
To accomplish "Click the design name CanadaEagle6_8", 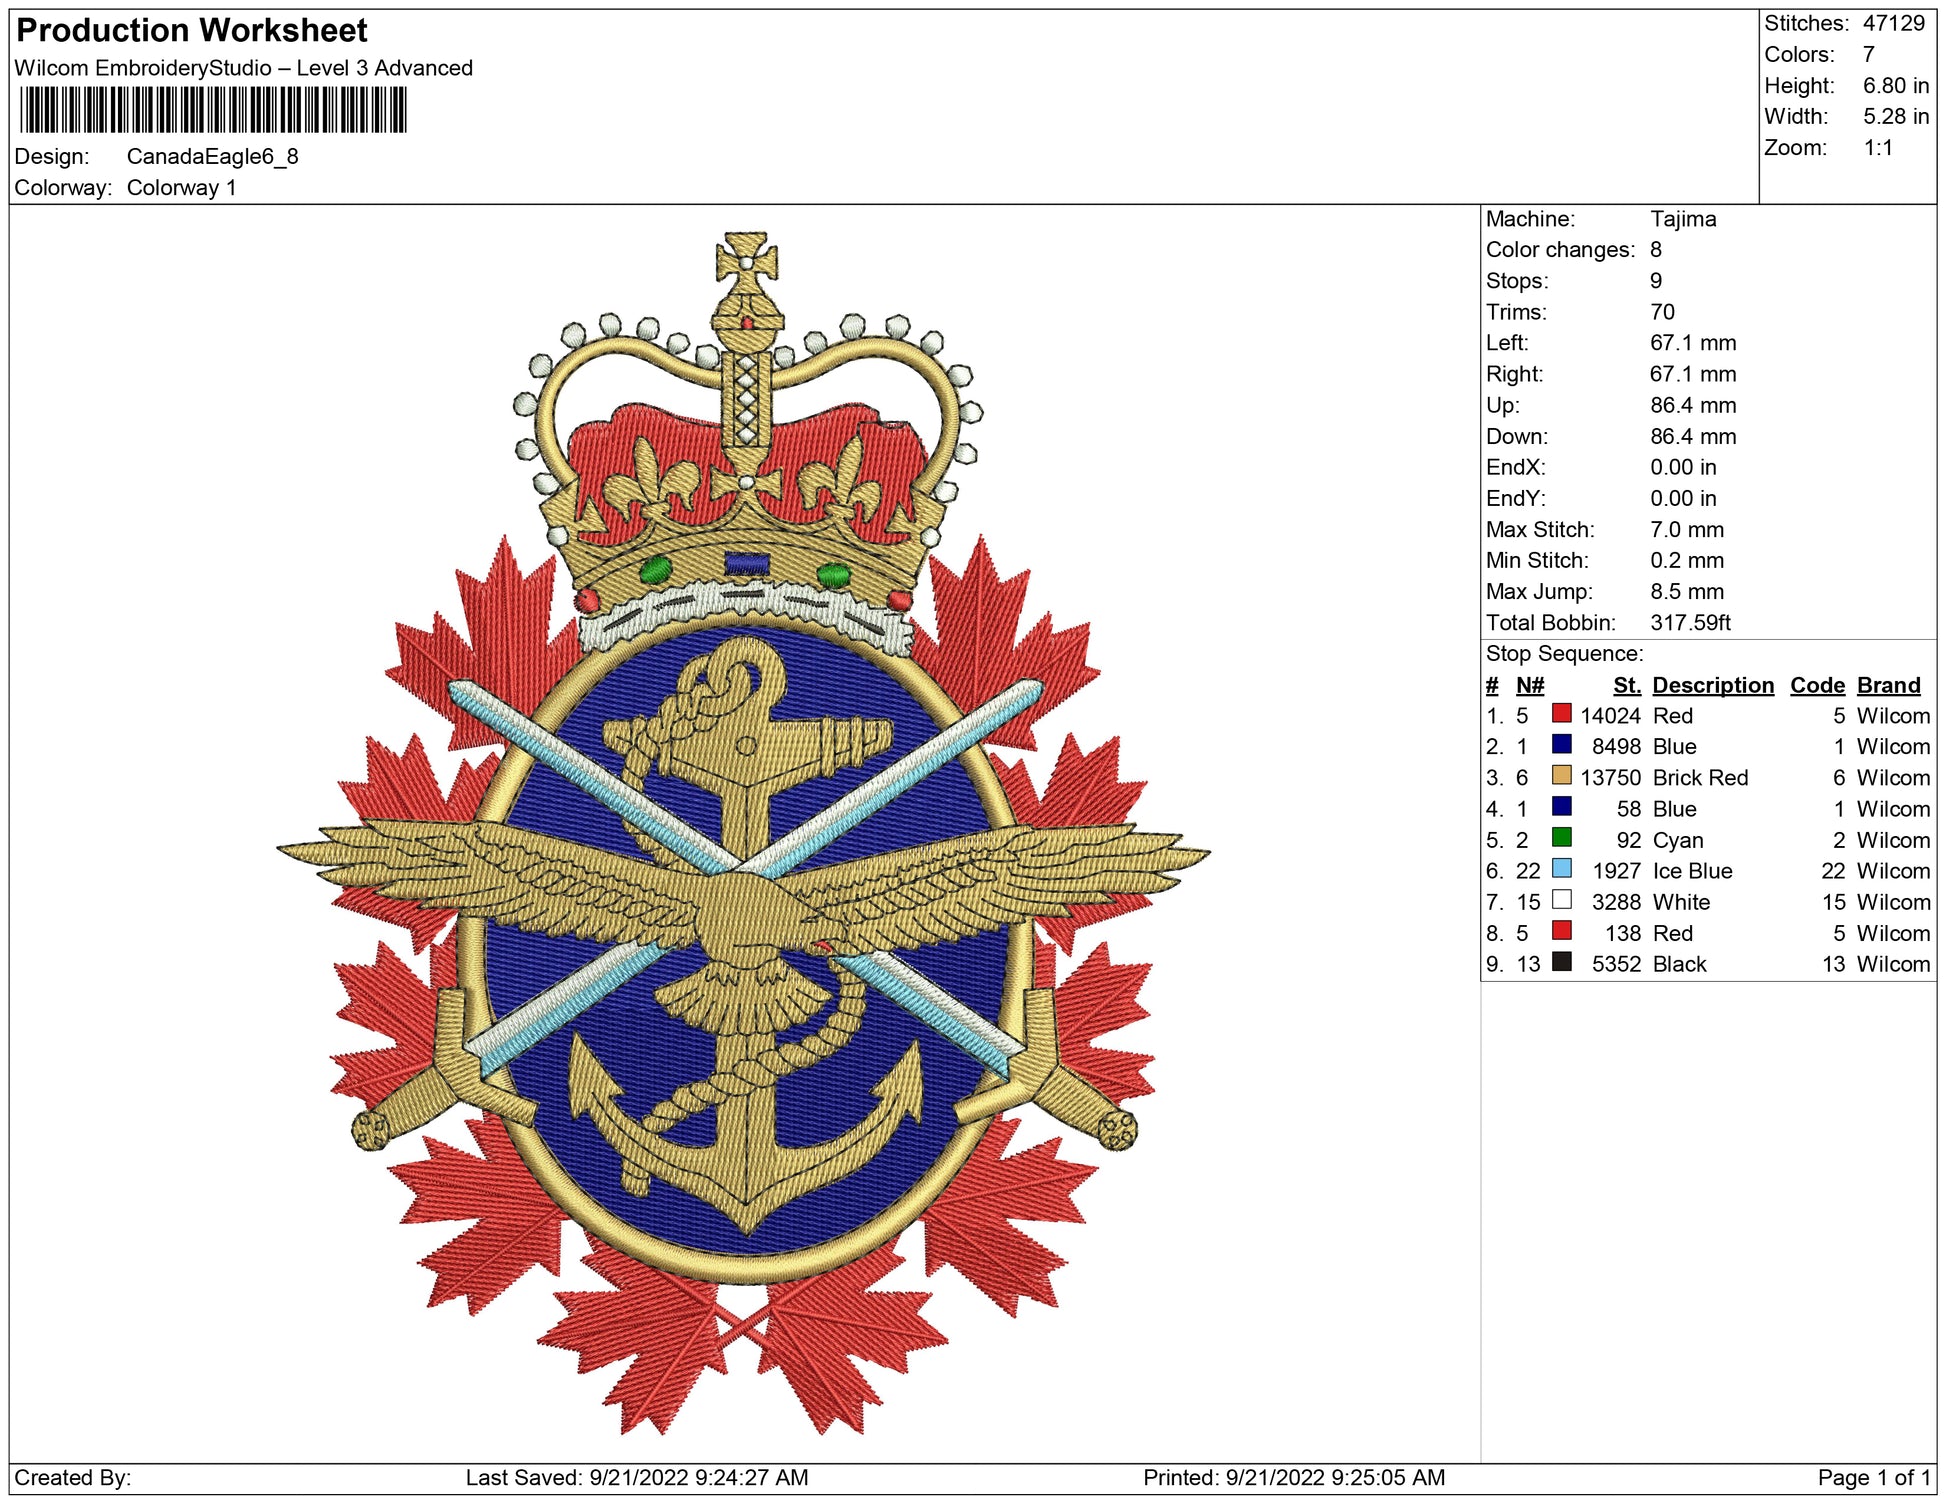I will click(x=212, y=157).
